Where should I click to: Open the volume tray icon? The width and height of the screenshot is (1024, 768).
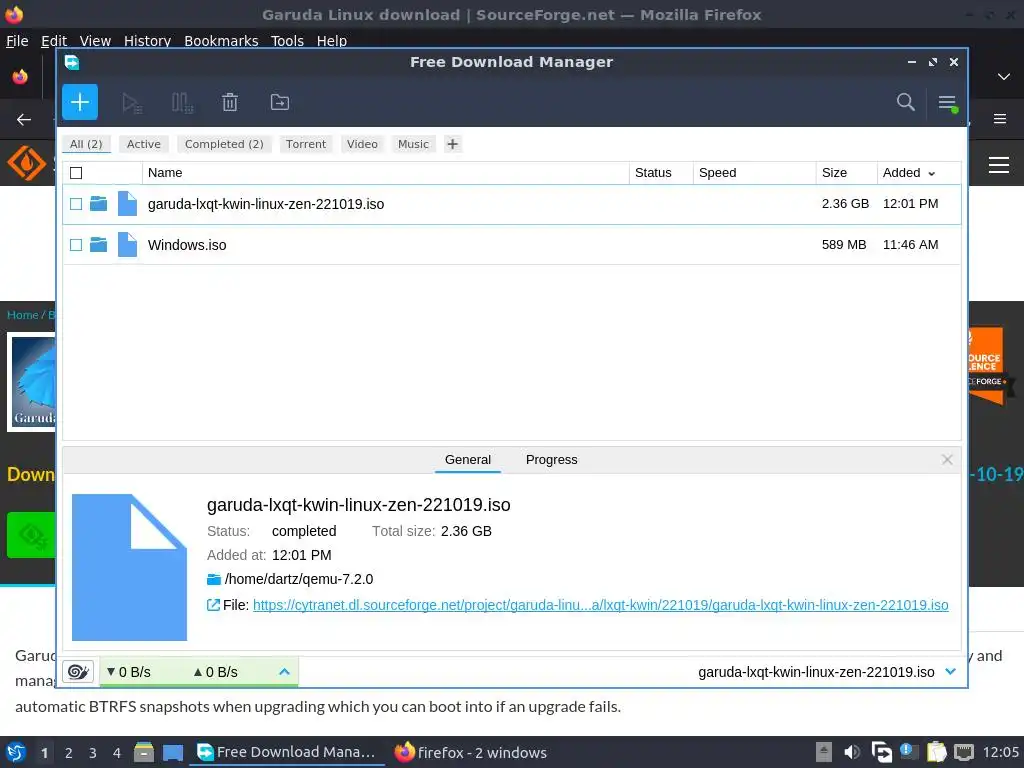click(x=852, y=752)
